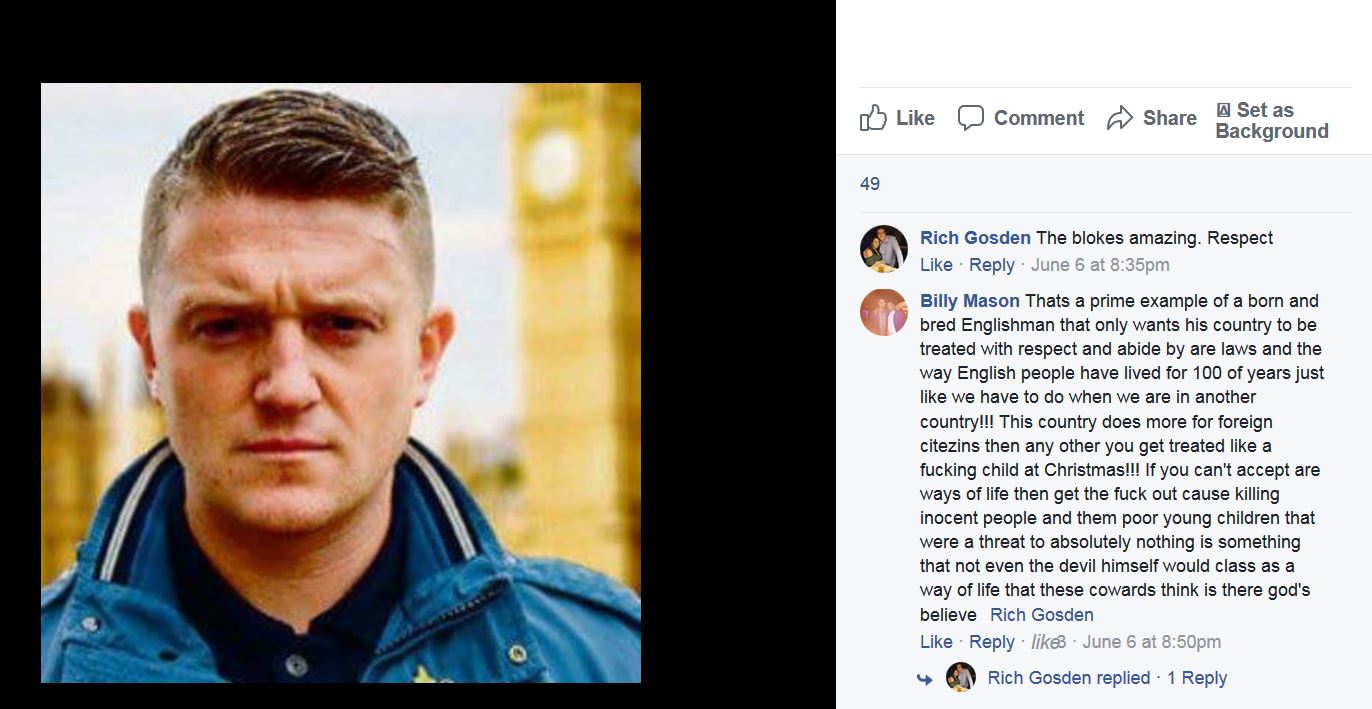Screen dimensions: 1372x709
Task: Like Billy Mason's comment
Action: [936, 642]
